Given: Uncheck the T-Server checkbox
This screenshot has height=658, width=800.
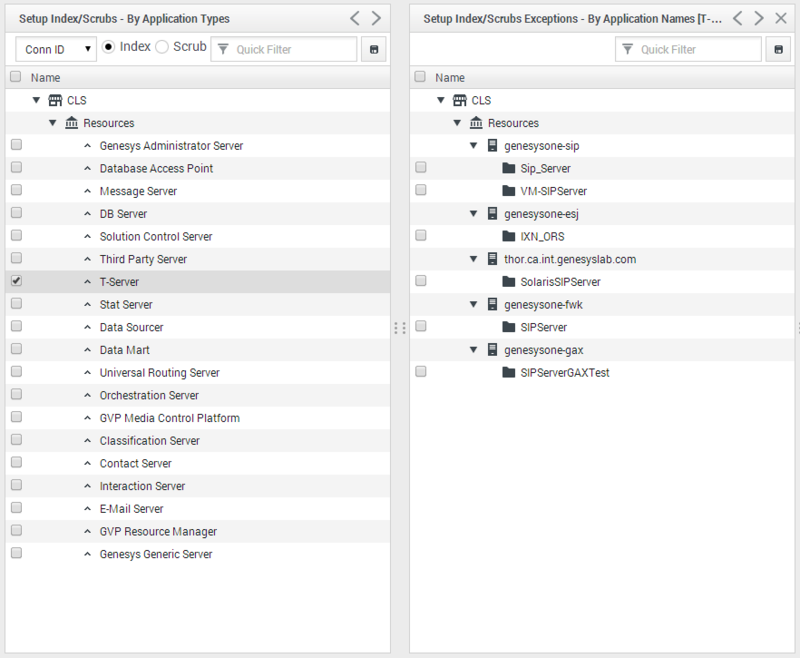Looking at the screenshot, I should click(x=16, y=281).
